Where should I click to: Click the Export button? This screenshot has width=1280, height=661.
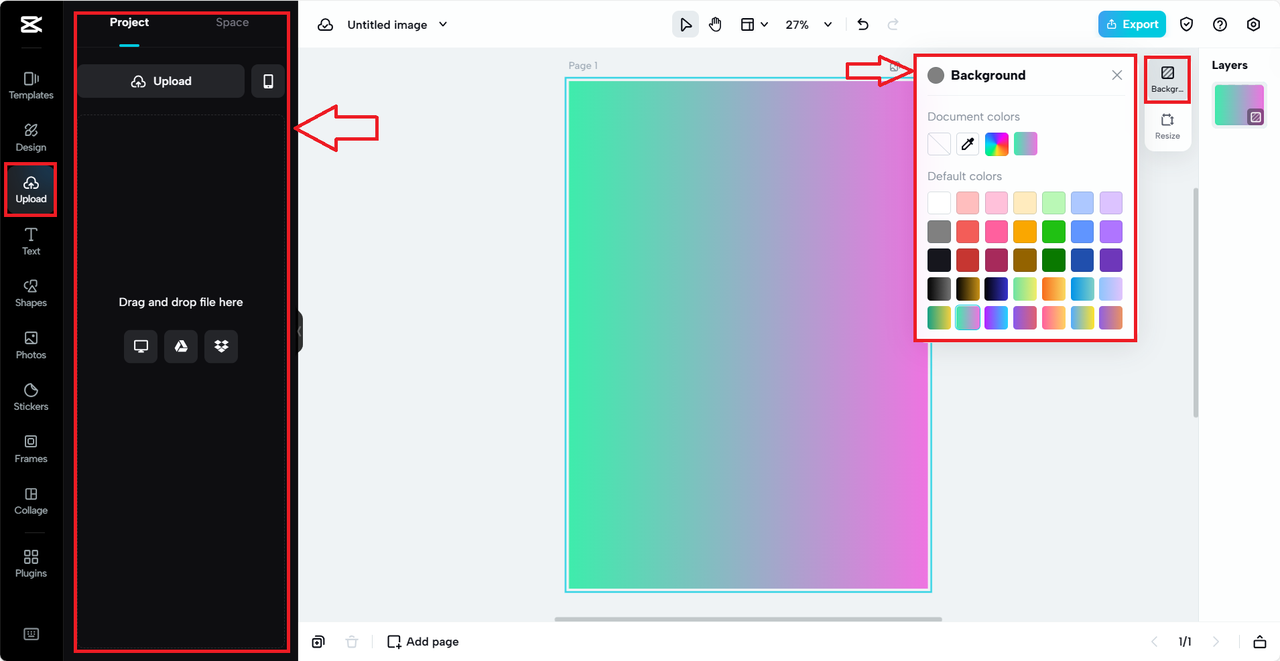[1132, 24]
